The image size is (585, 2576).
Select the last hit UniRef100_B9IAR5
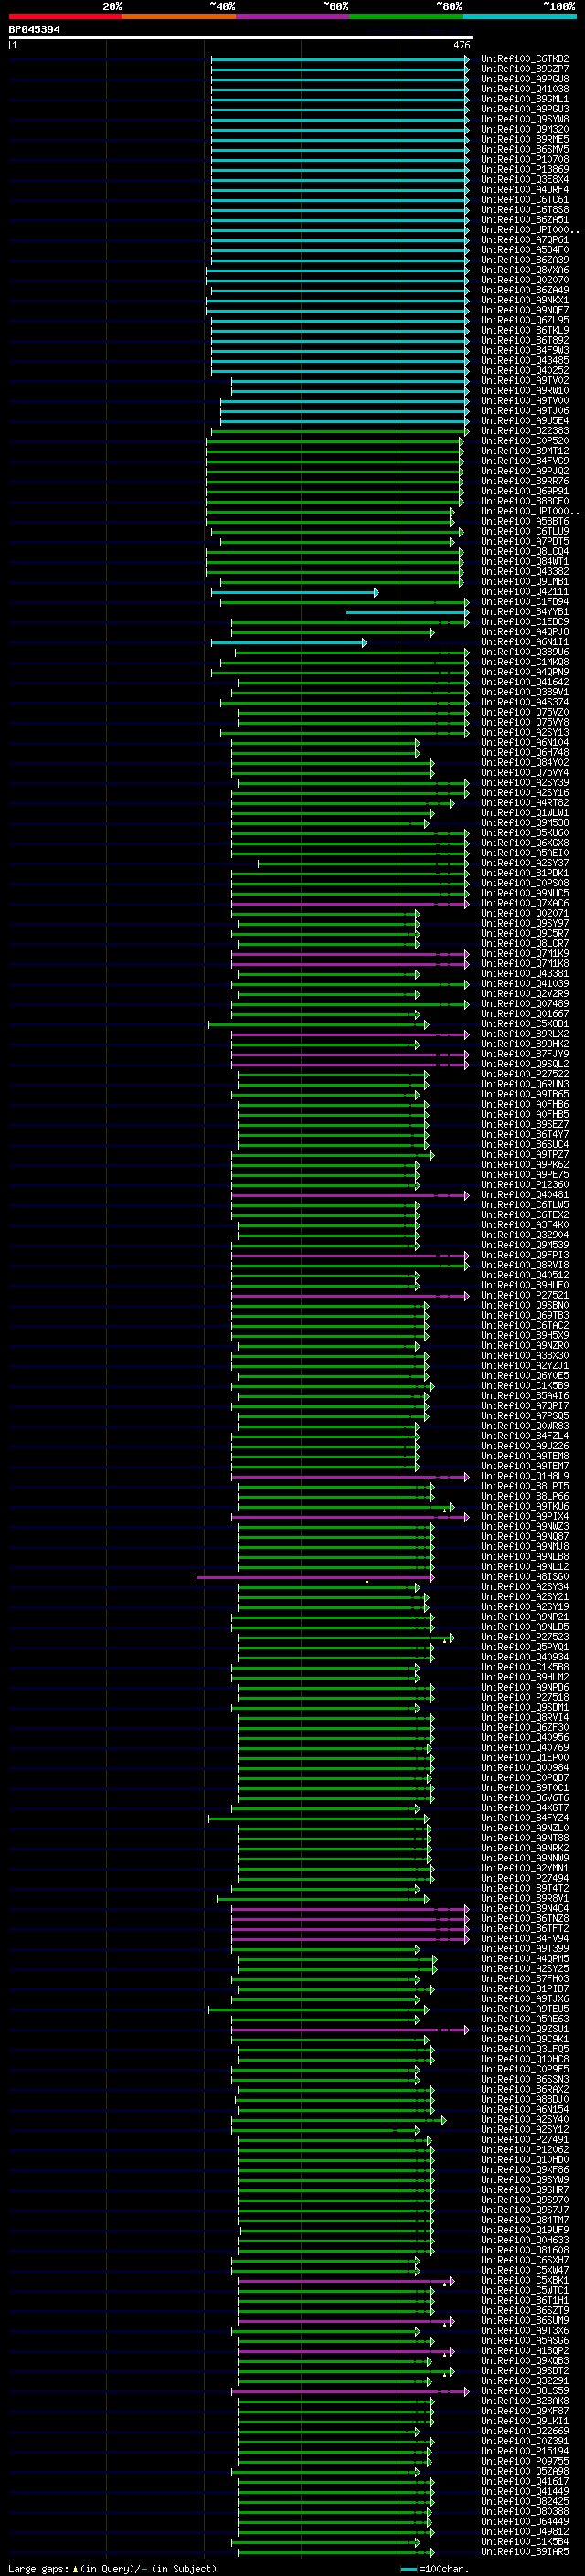tap(524, 2552)
